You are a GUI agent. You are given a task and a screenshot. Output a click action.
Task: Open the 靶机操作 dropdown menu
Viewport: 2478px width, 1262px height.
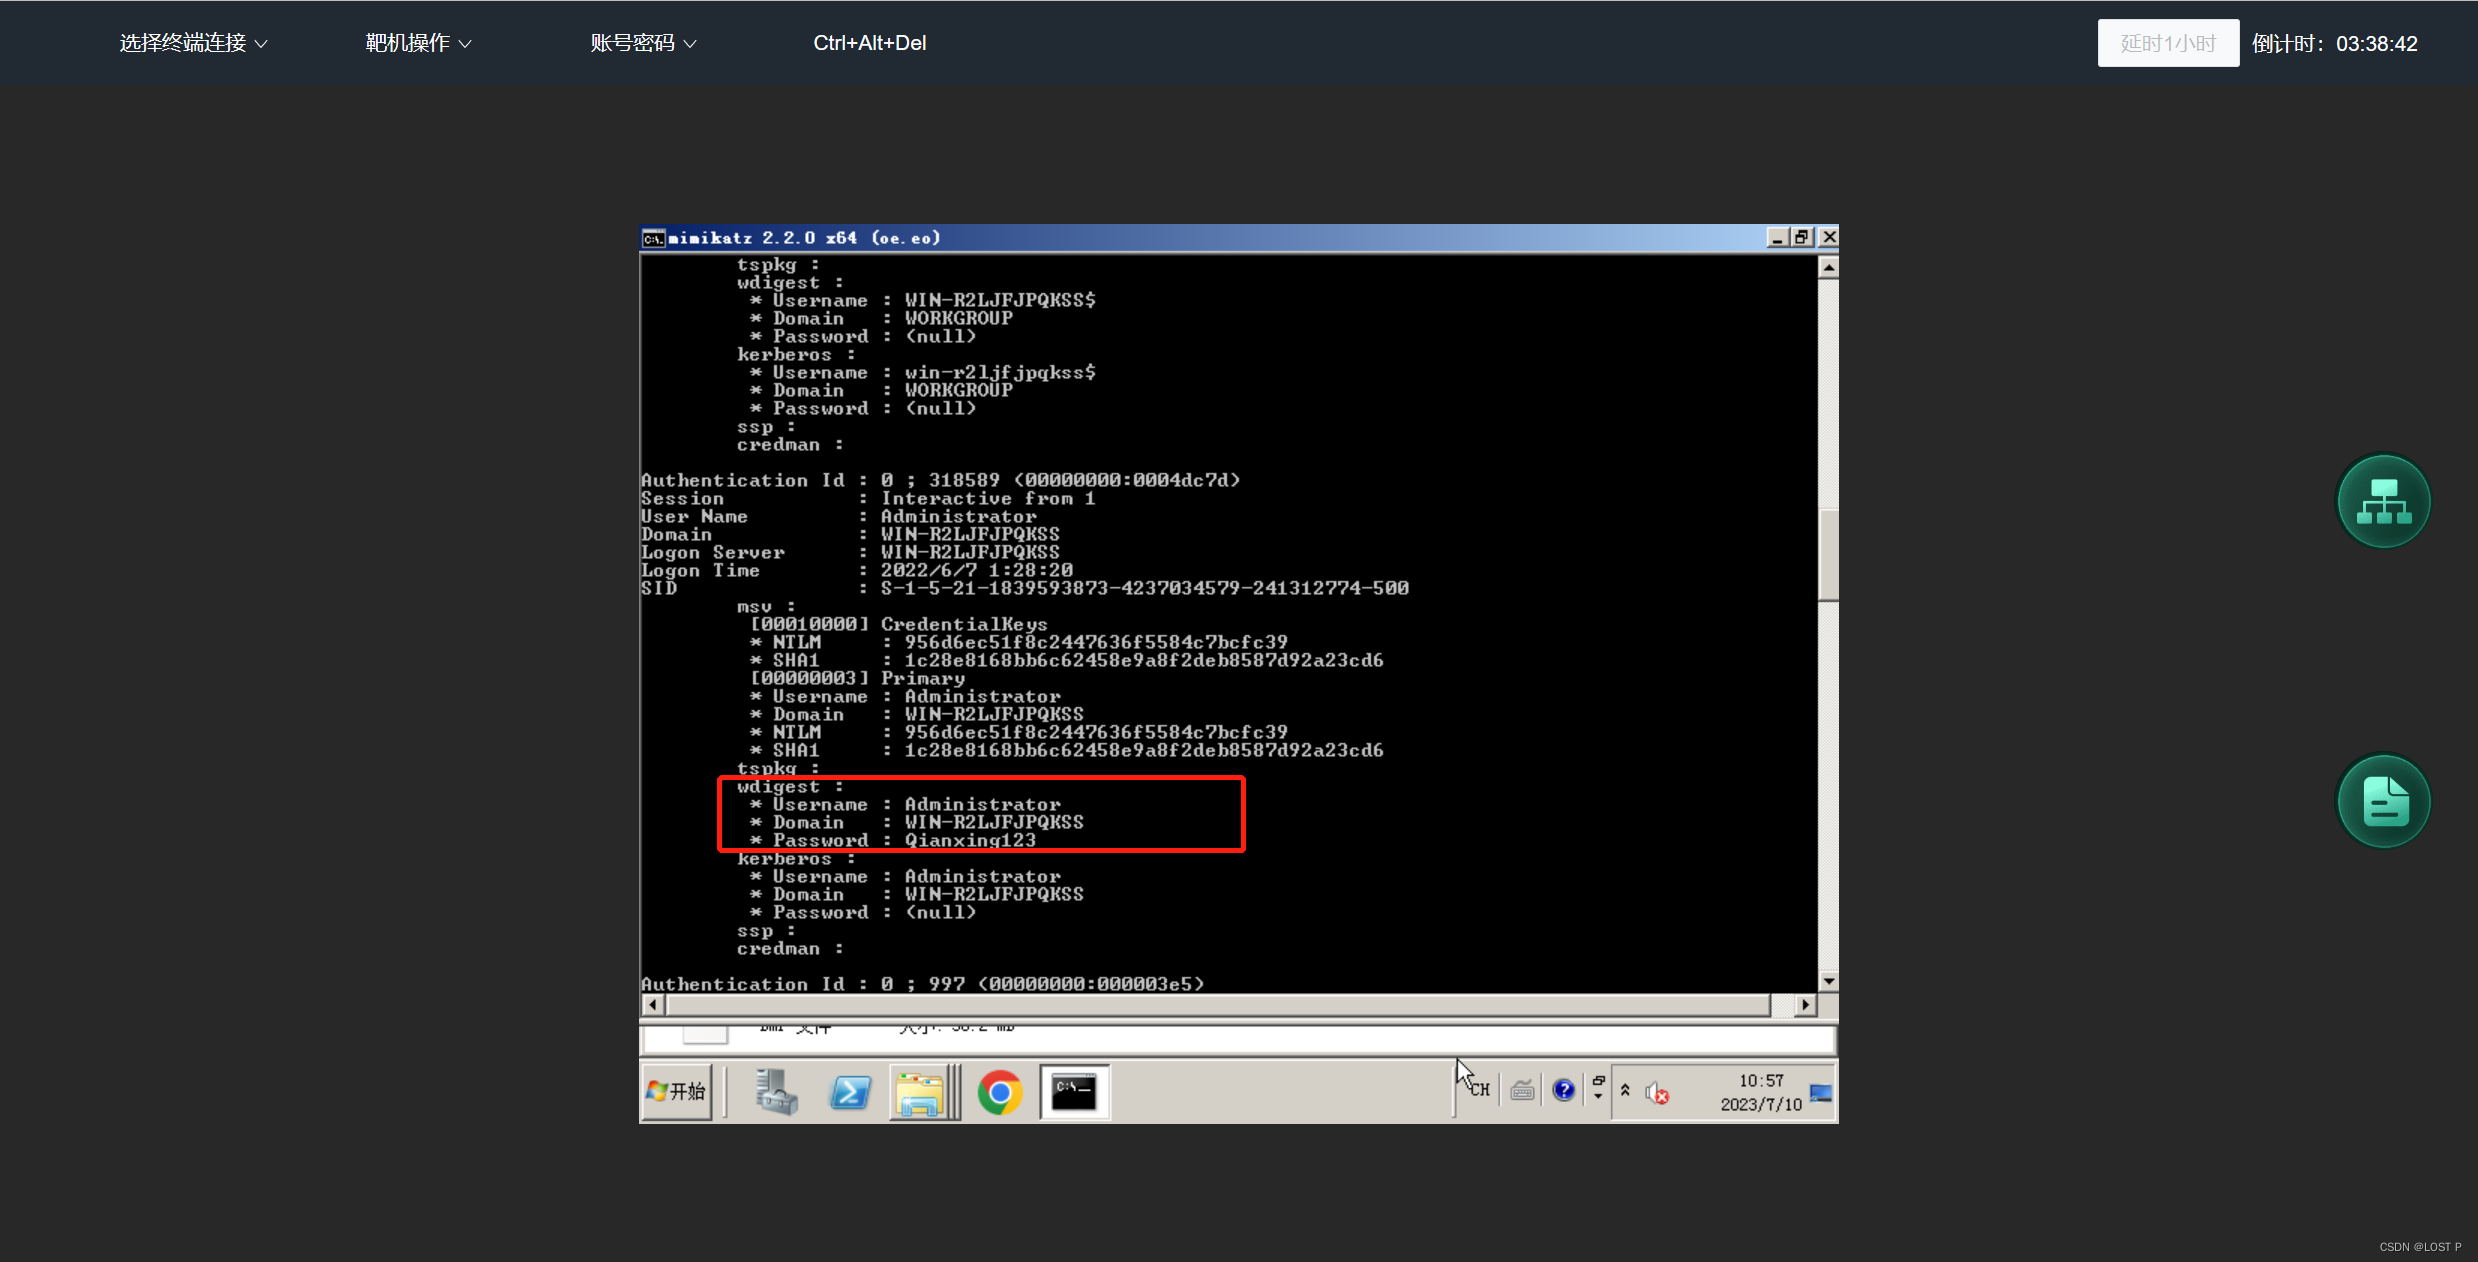tap(418, 43)
